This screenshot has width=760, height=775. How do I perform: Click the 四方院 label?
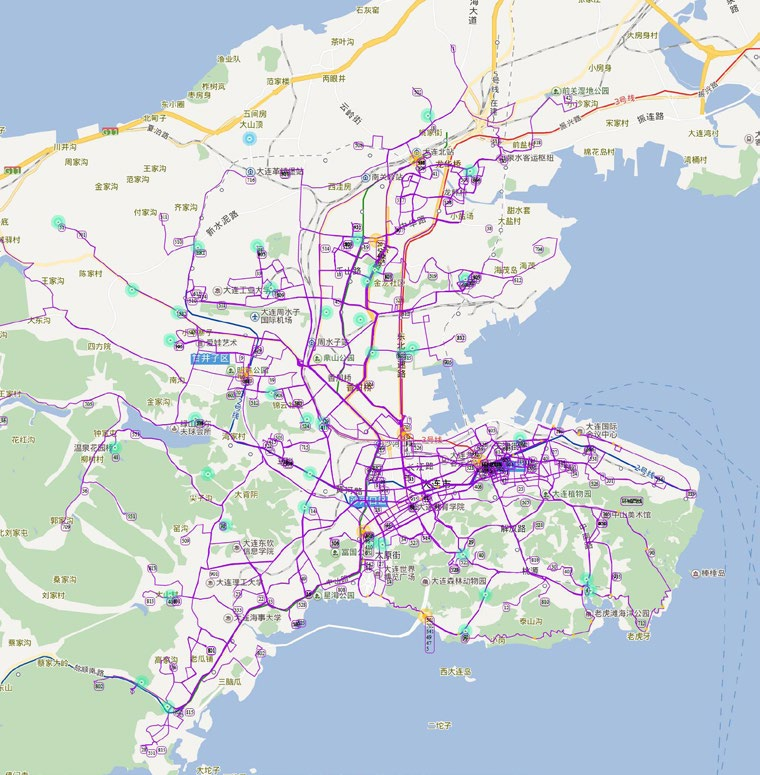click(99, 346)
